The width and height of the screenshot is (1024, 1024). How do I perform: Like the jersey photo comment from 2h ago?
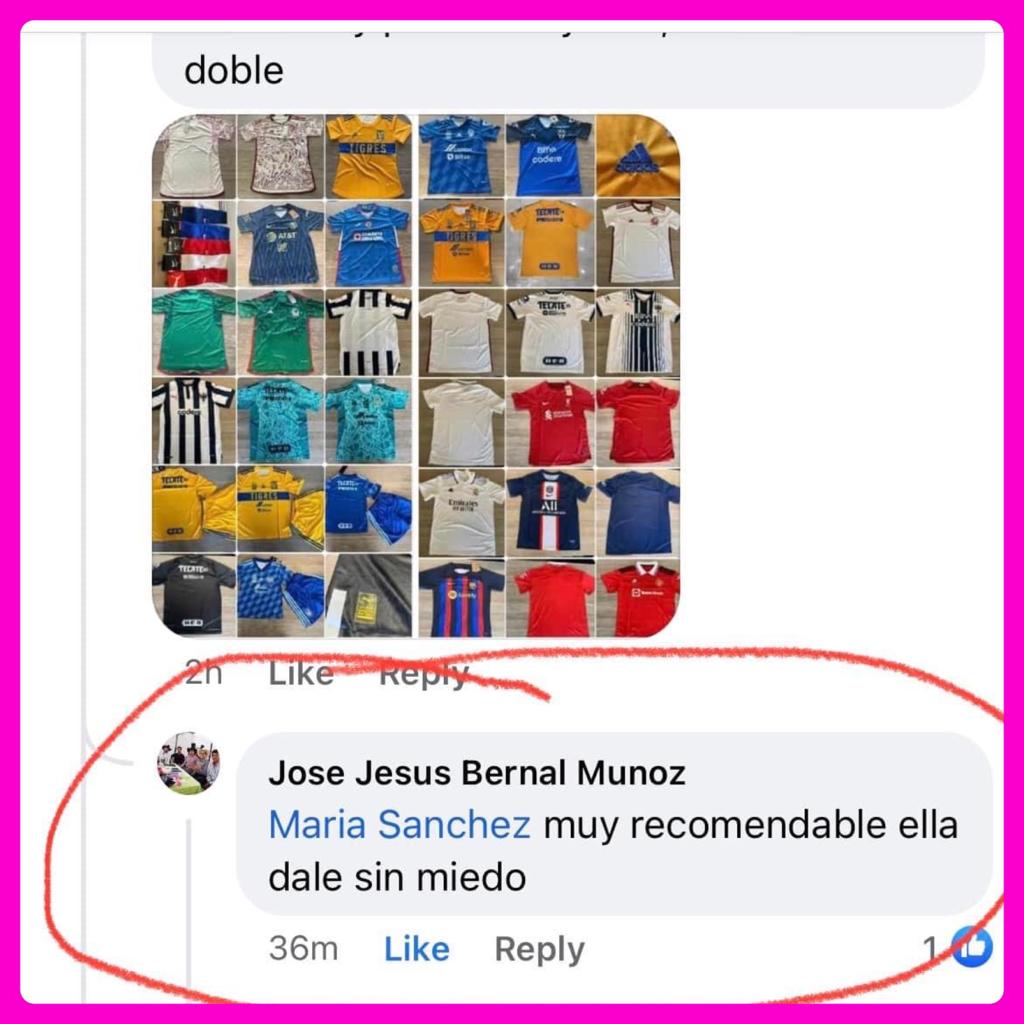[301, 673]
